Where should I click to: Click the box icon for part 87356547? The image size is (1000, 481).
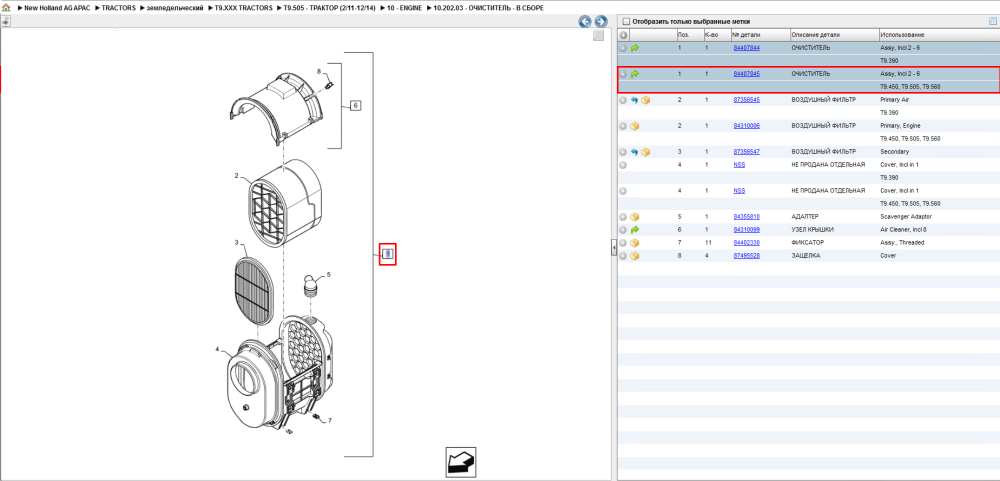645,152
